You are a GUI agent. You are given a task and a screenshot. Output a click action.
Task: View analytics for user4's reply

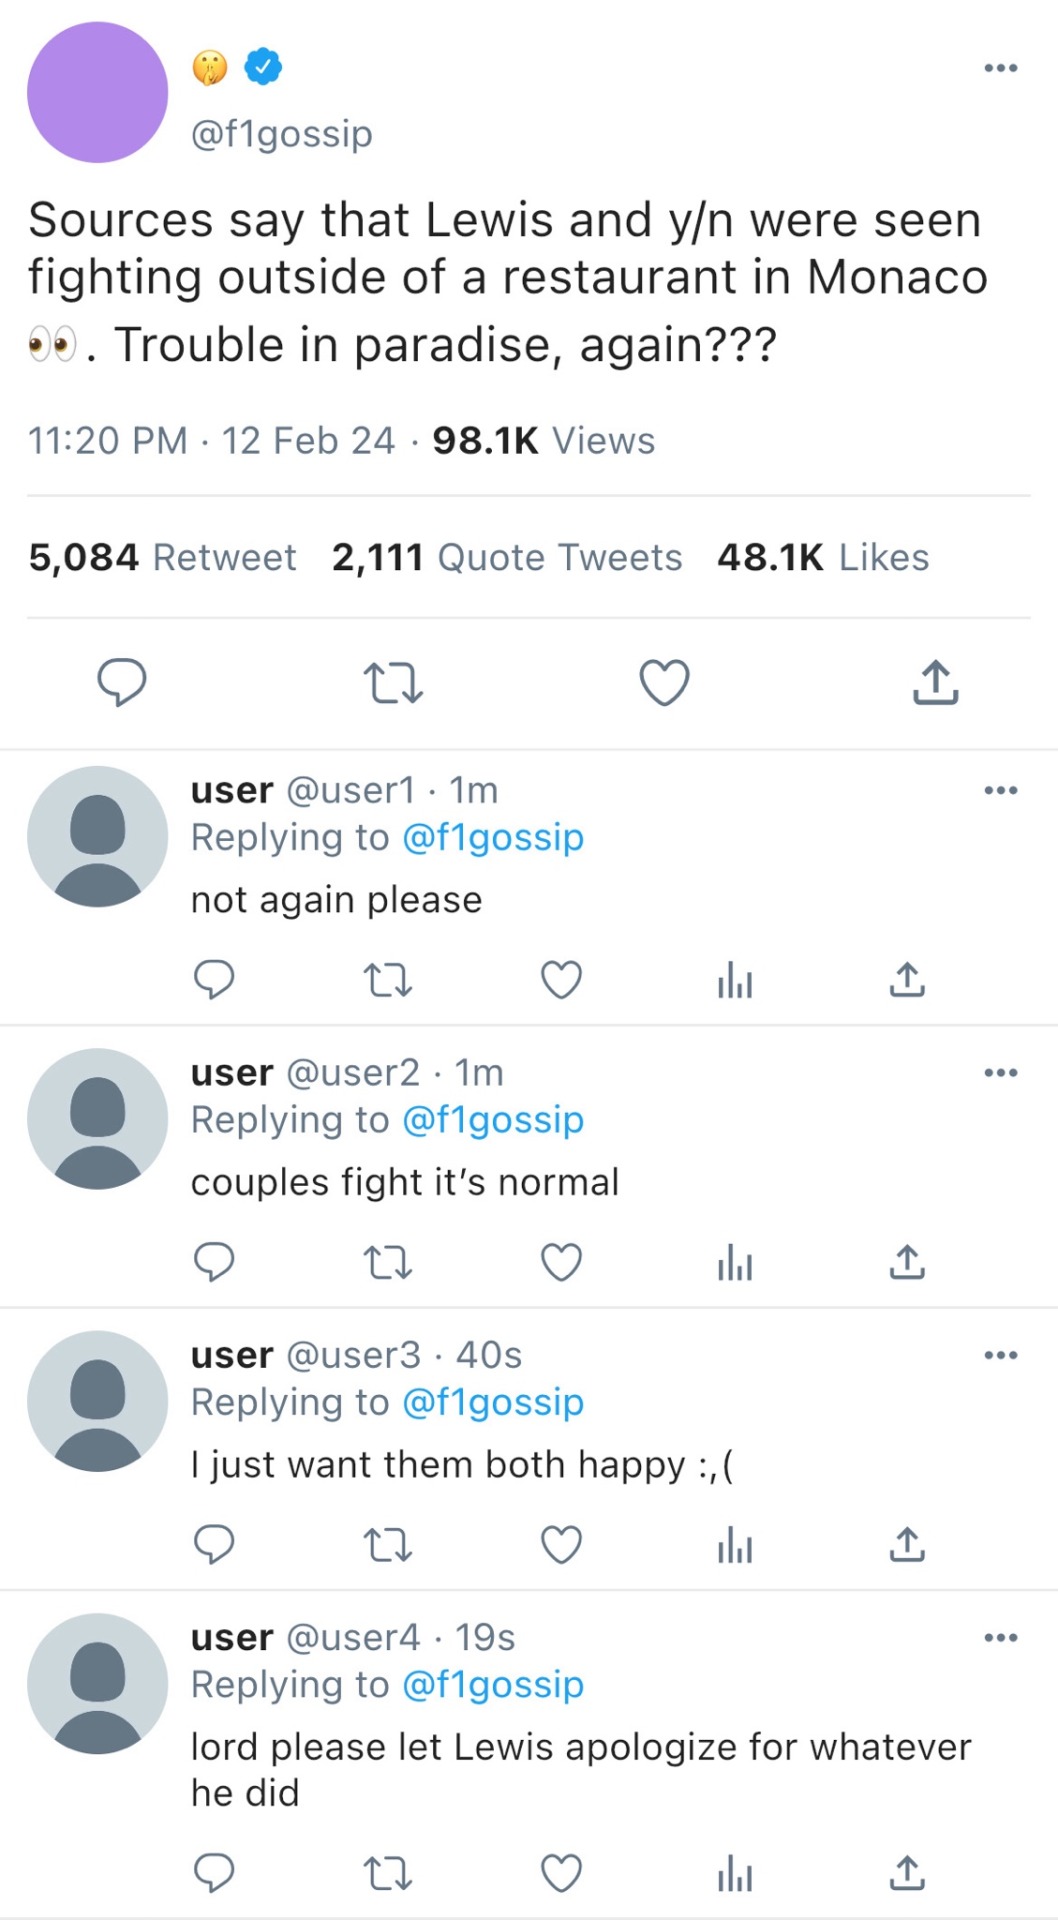734,1873
